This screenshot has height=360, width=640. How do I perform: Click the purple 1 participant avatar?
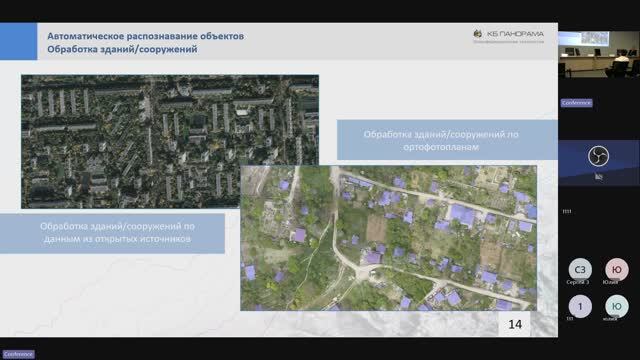[x=580, y=306]
